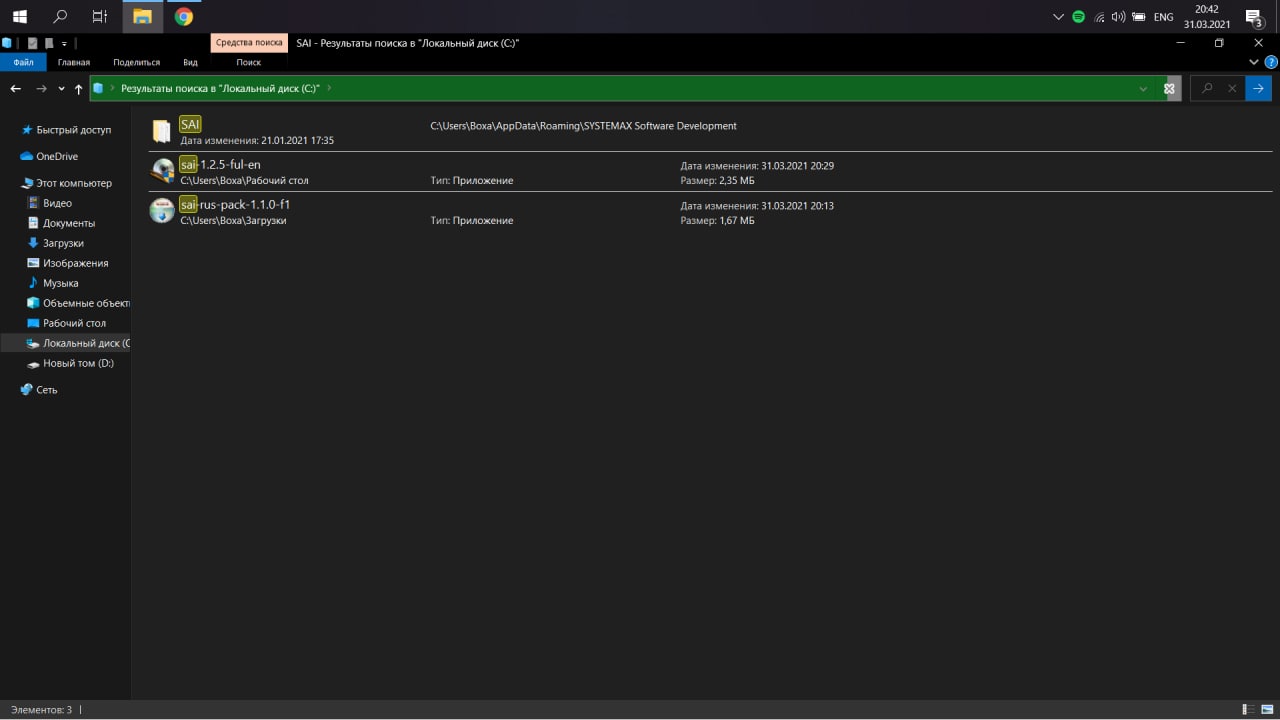This screenshot has height=720, width=1280.
Task: Click the sai-rus-pack installer icon
Action: (162, 211)
